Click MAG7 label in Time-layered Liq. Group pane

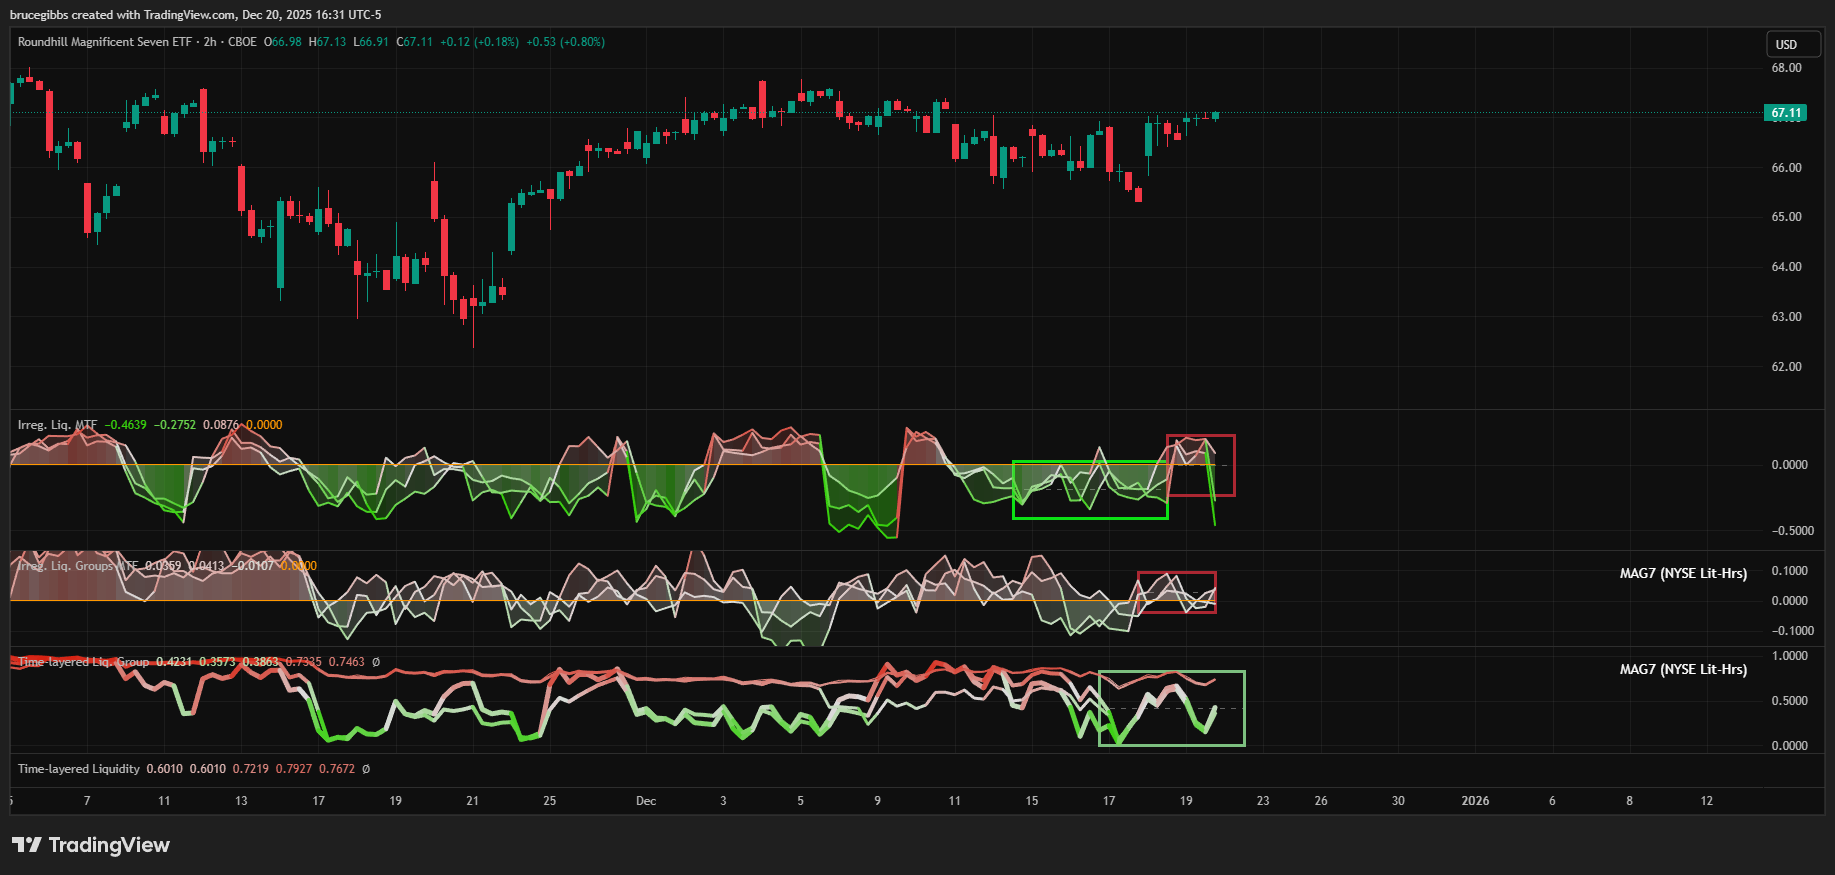coord(1683,669)
